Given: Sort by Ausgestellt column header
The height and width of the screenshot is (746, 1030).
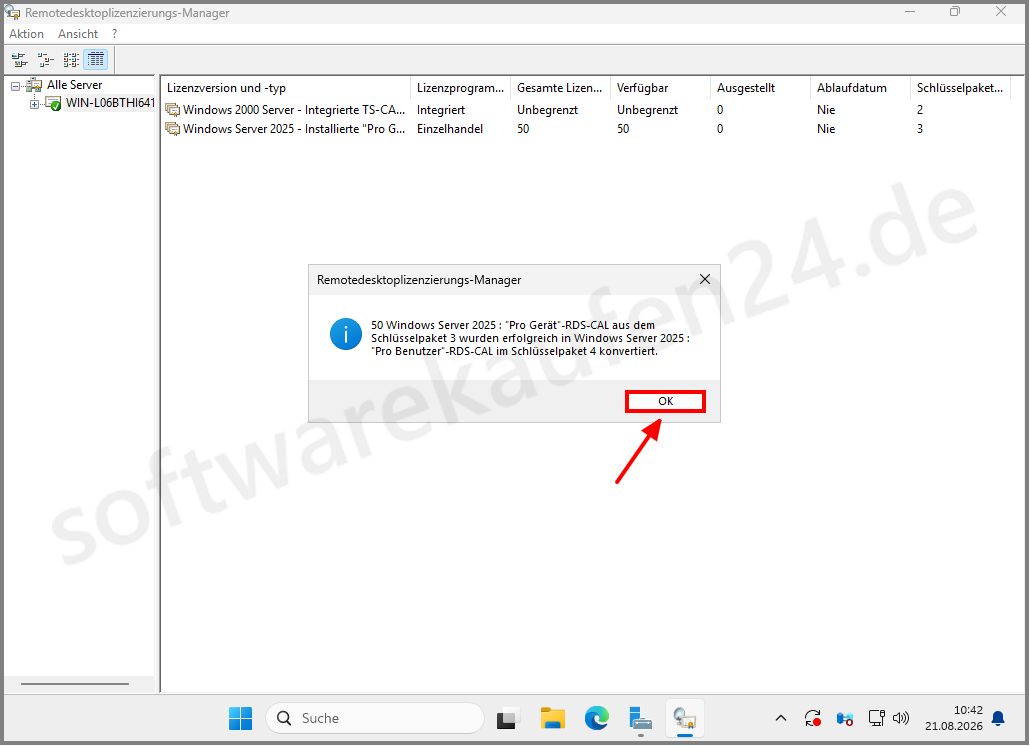Looking at the screenshot, I should tap(761, 88).
